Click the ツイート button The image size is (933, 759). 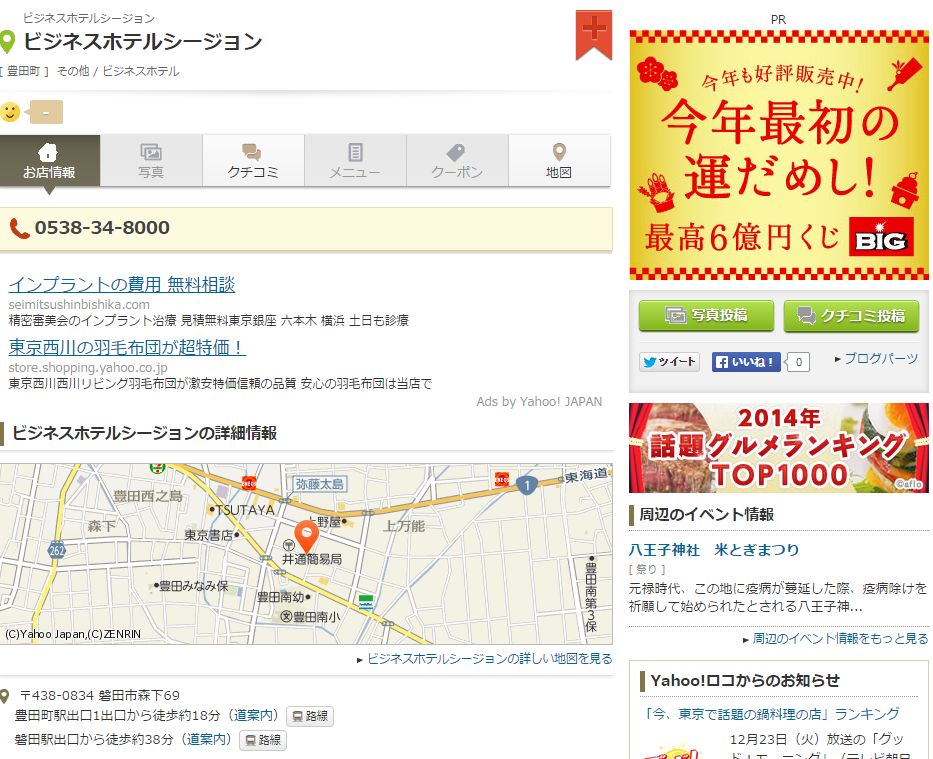coord(669,362)
